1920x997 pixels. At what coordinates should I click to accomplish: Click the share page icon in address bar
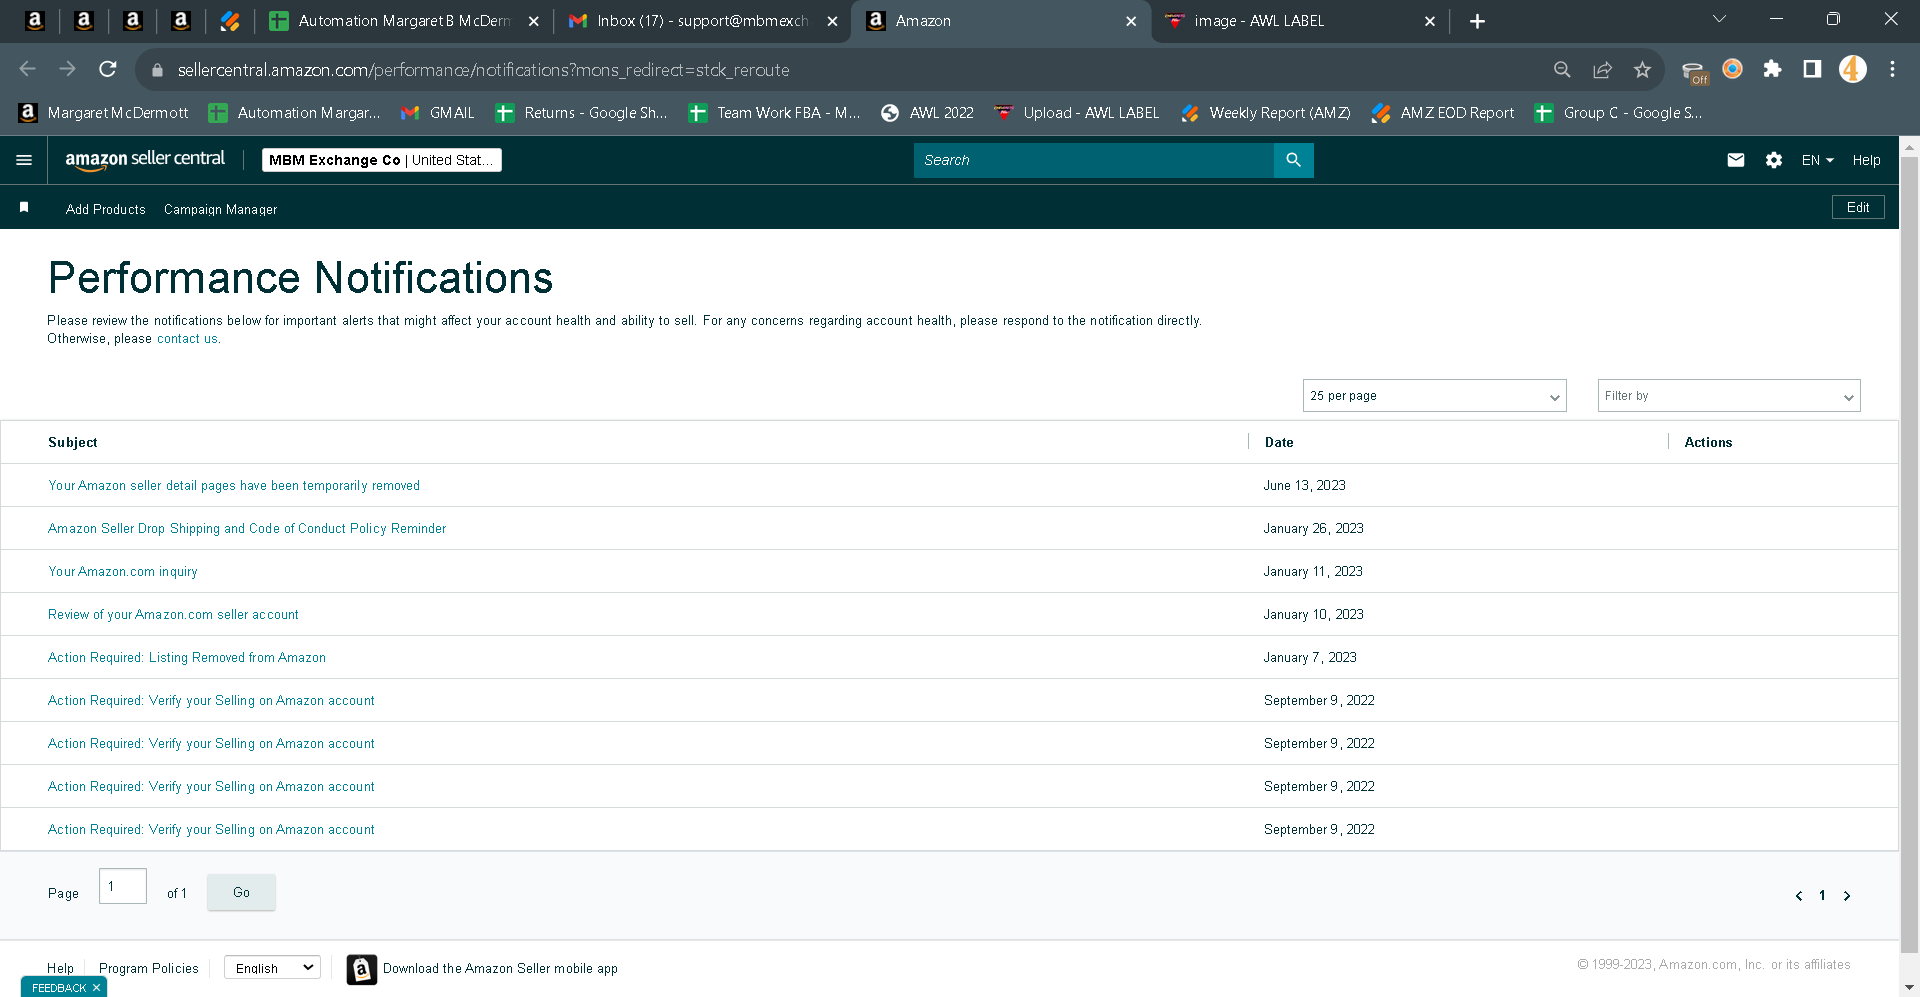1602,69
